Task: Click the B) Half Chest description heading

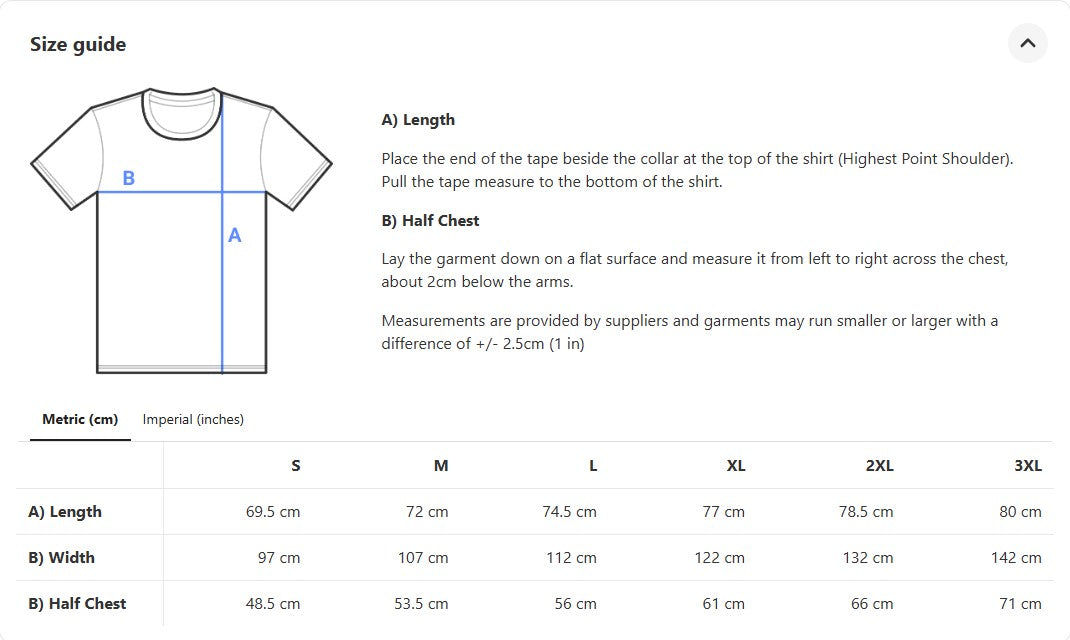Action: pyautogui.click(x=430, y=220)
